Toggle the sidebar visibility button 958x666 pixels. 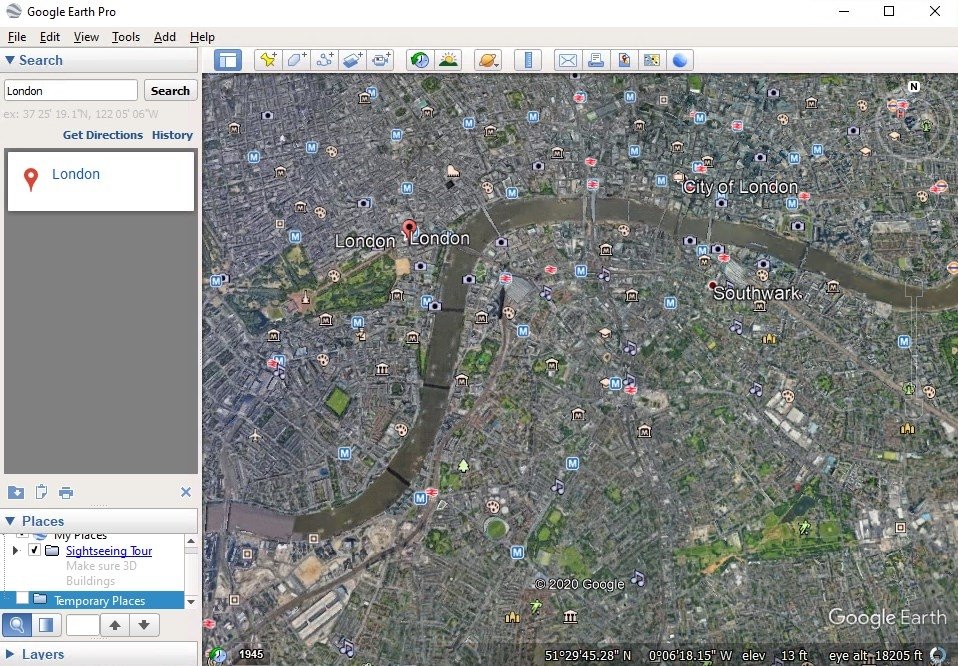[x=228, y=60]
